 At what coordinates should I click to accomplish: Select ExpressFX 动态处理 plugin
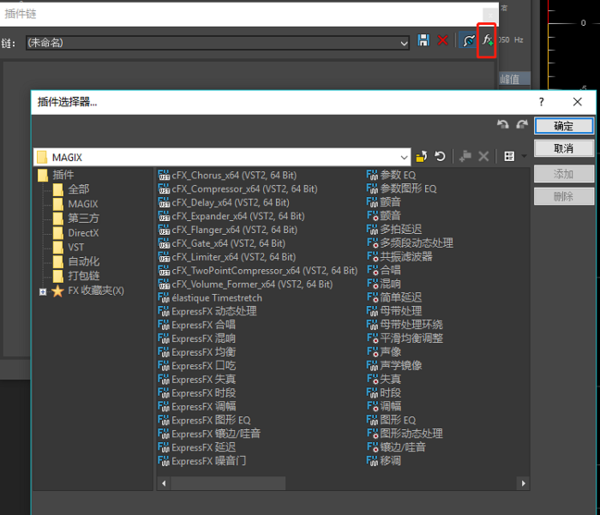[x=207, y=311]
